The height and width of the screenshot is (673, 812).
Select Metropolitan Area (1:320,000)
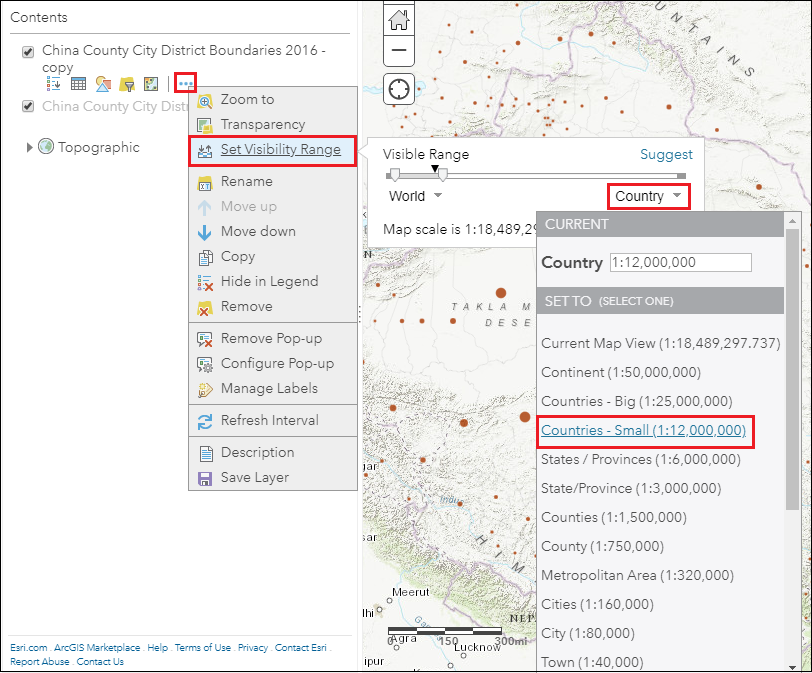637,575
